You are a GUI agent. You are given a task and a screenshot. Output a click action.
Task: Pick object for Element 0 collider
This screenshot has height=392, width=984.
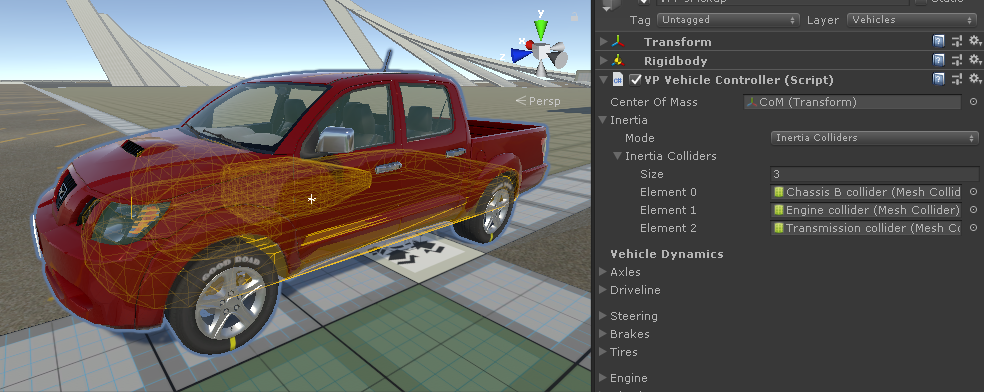973,192
